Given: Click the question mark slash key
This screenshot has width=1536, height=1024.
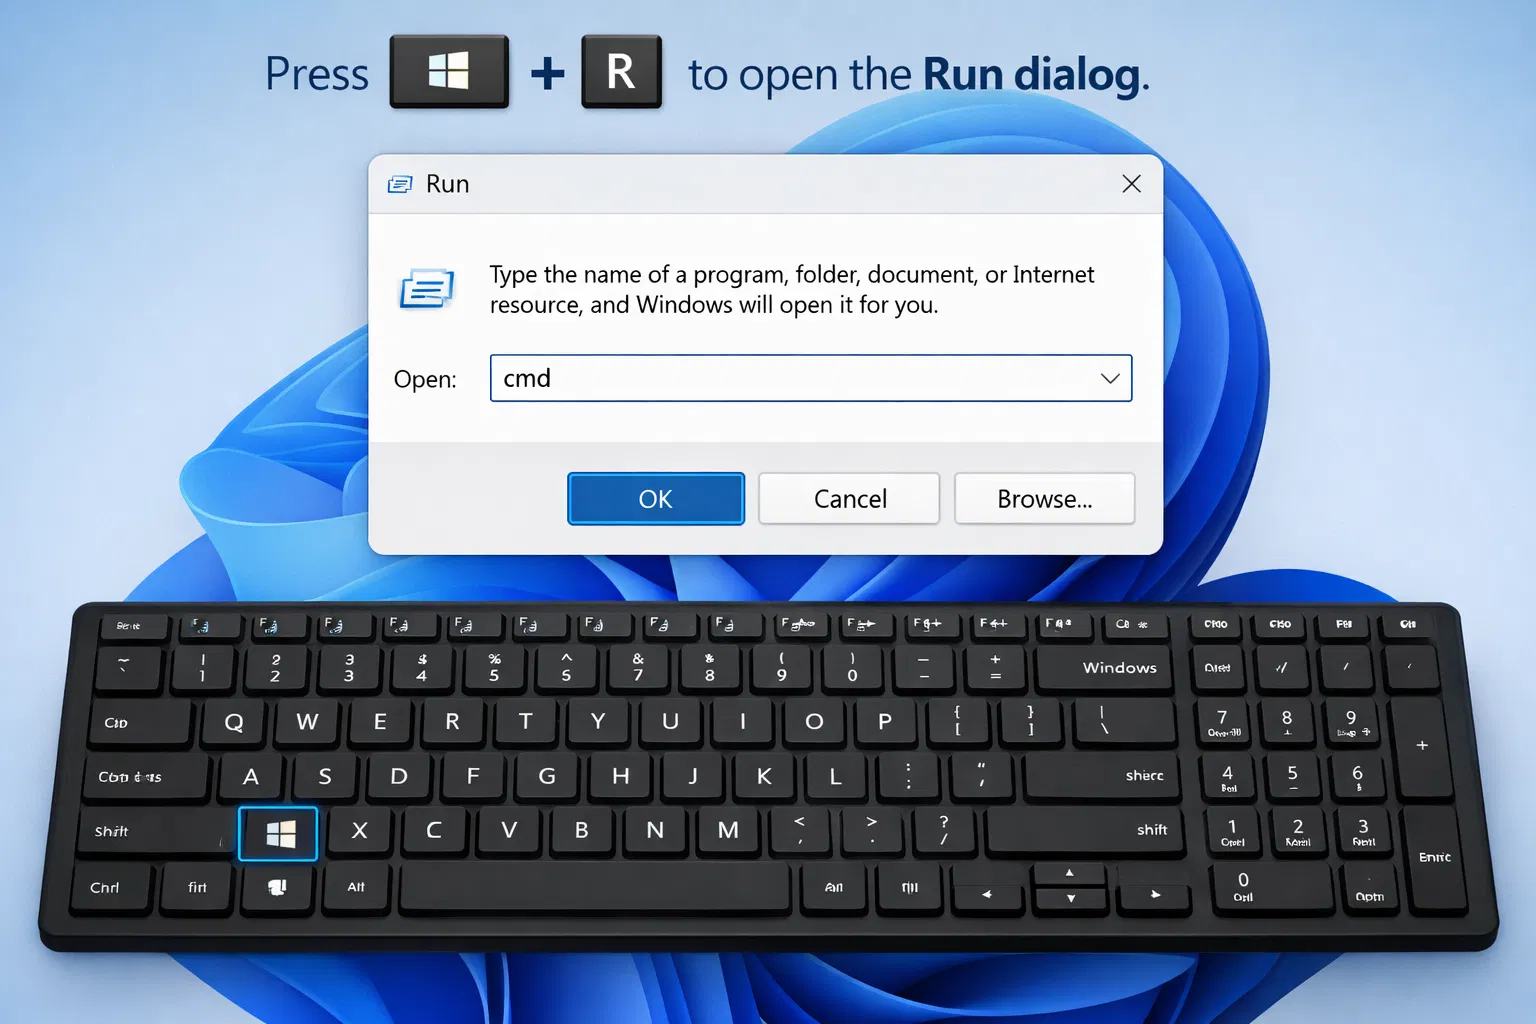Looking at the screenshot, I should coord(943,831).
